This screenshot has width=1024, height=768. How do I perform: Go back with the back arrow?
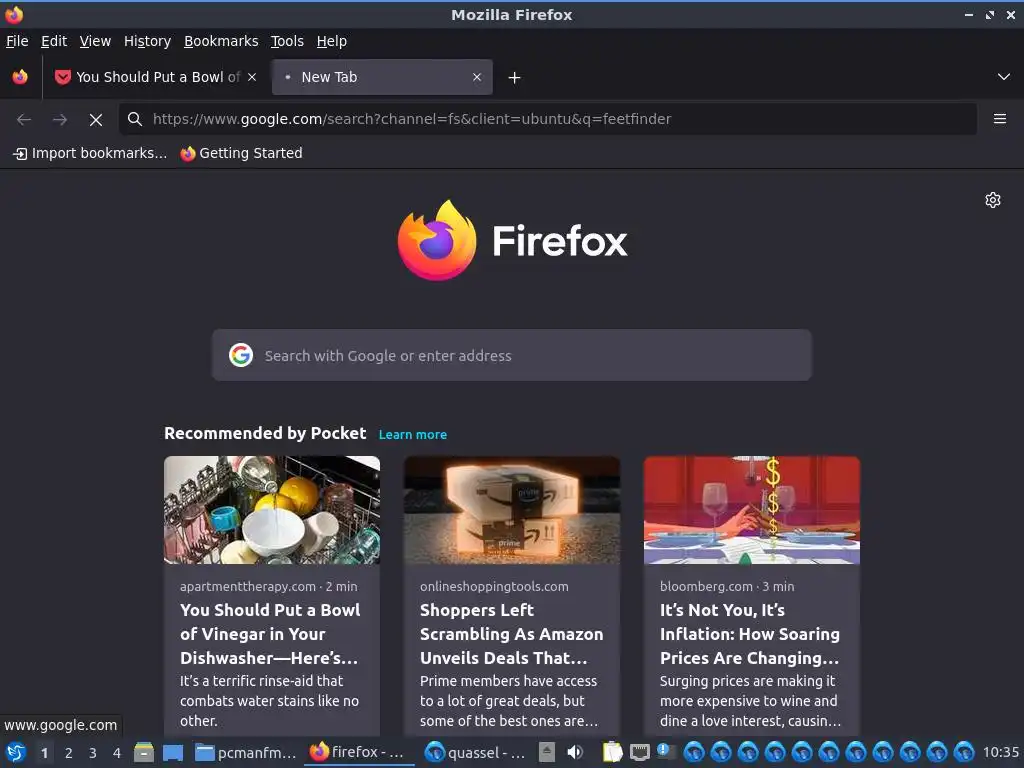tap(24, 119)
